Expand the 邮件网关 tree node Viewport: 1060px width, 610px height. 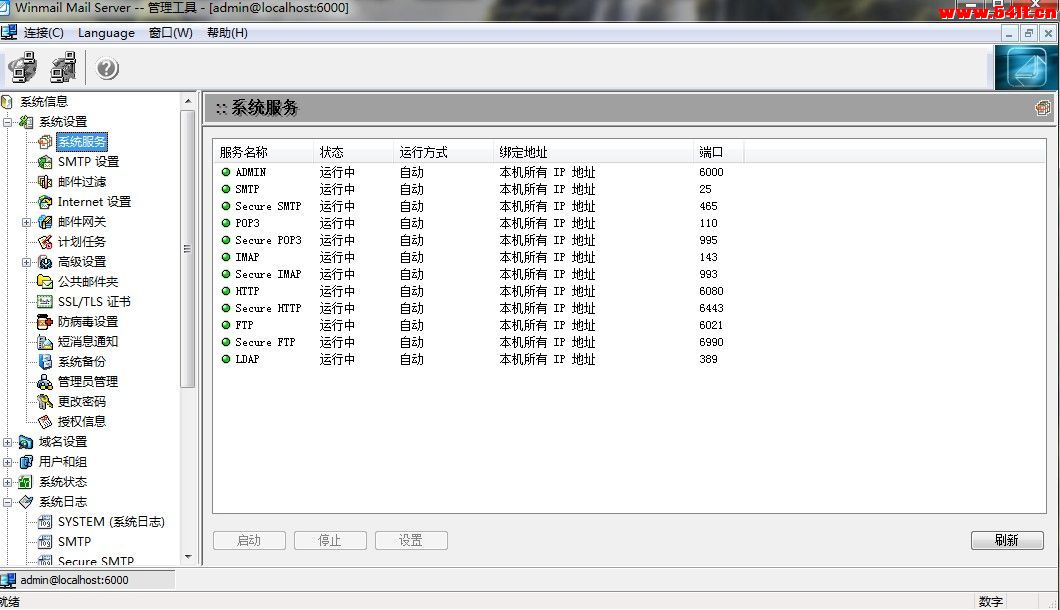pyautogui.click(x=26, y=222)
